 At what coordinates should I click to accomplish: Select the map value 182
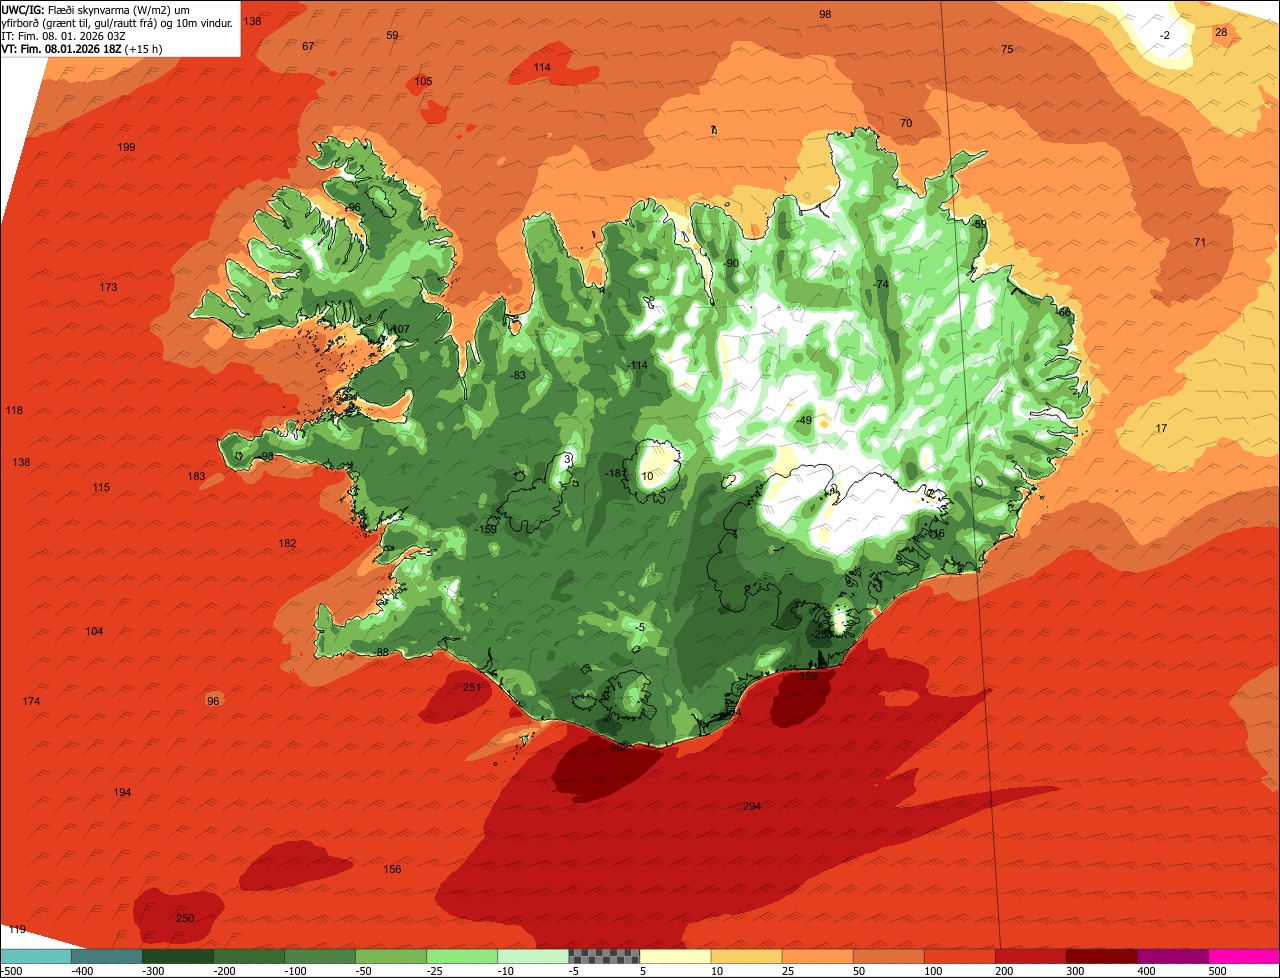287,543
